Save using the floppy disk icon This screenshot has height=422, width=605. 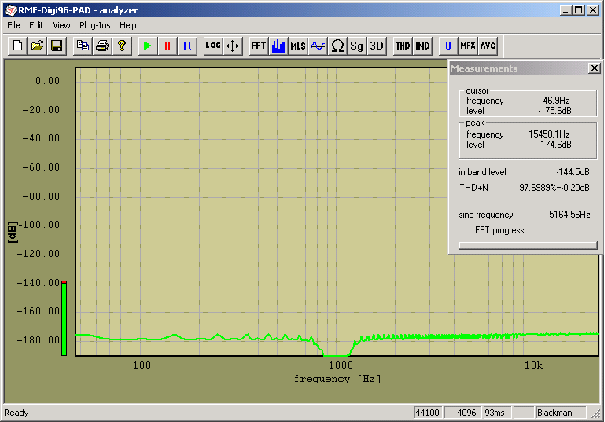(55, 45)
